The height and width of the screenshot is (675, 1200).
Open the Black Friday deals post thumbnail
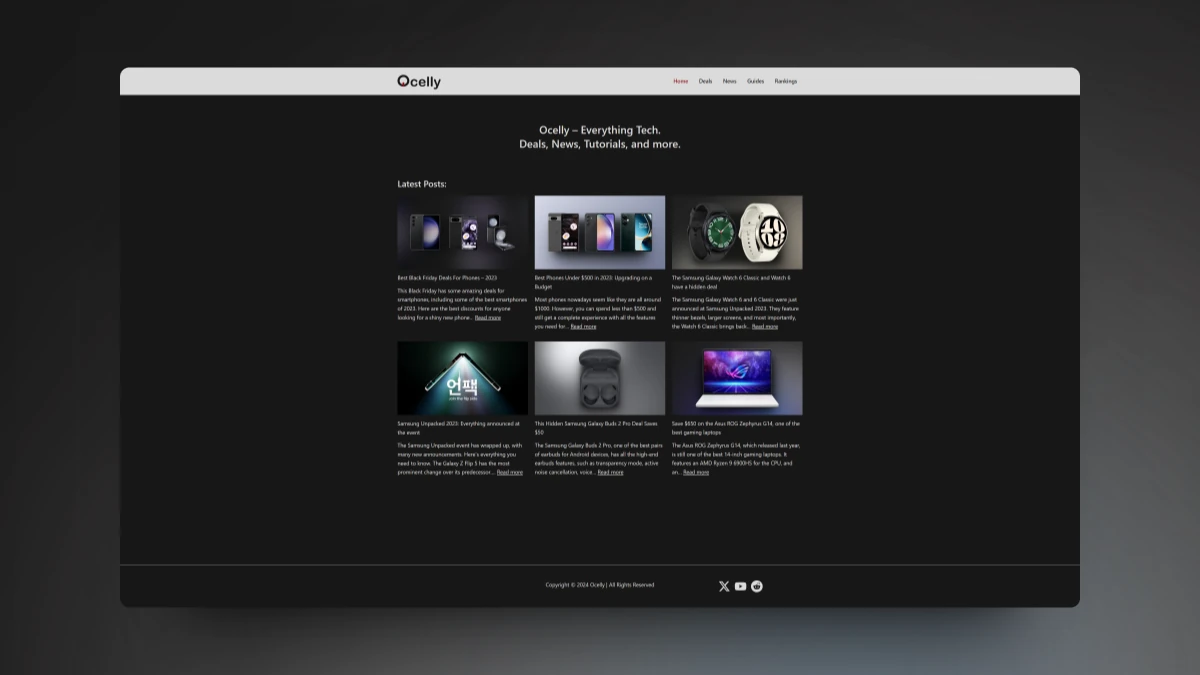coord(462,231)
